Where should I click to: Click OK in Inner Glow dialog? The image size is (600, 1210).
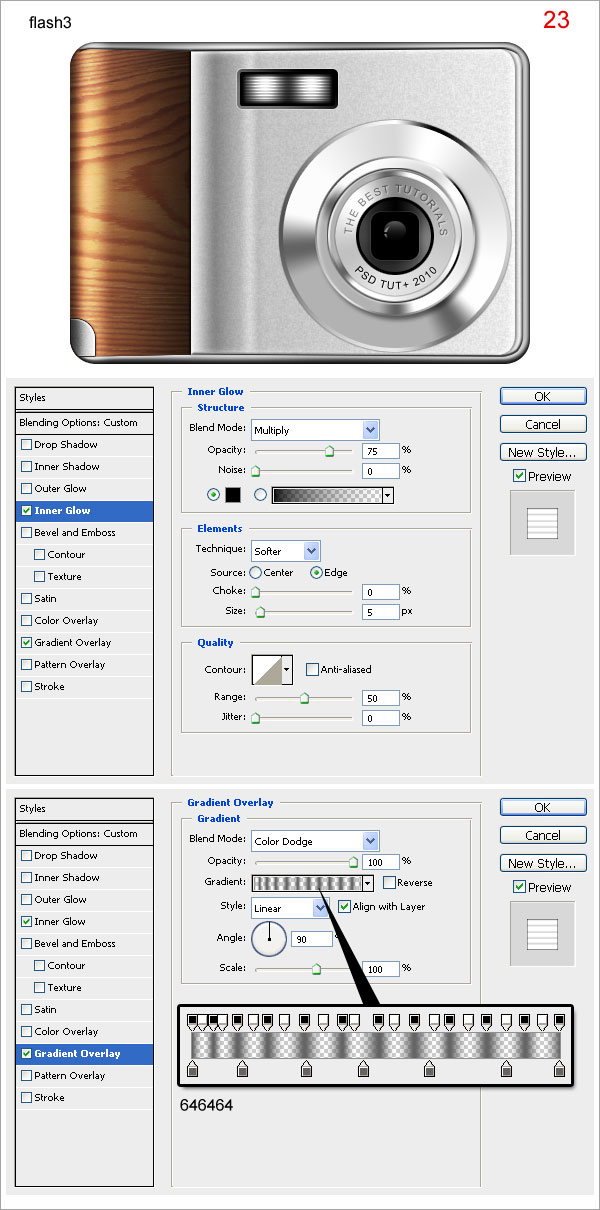point(543,397)
